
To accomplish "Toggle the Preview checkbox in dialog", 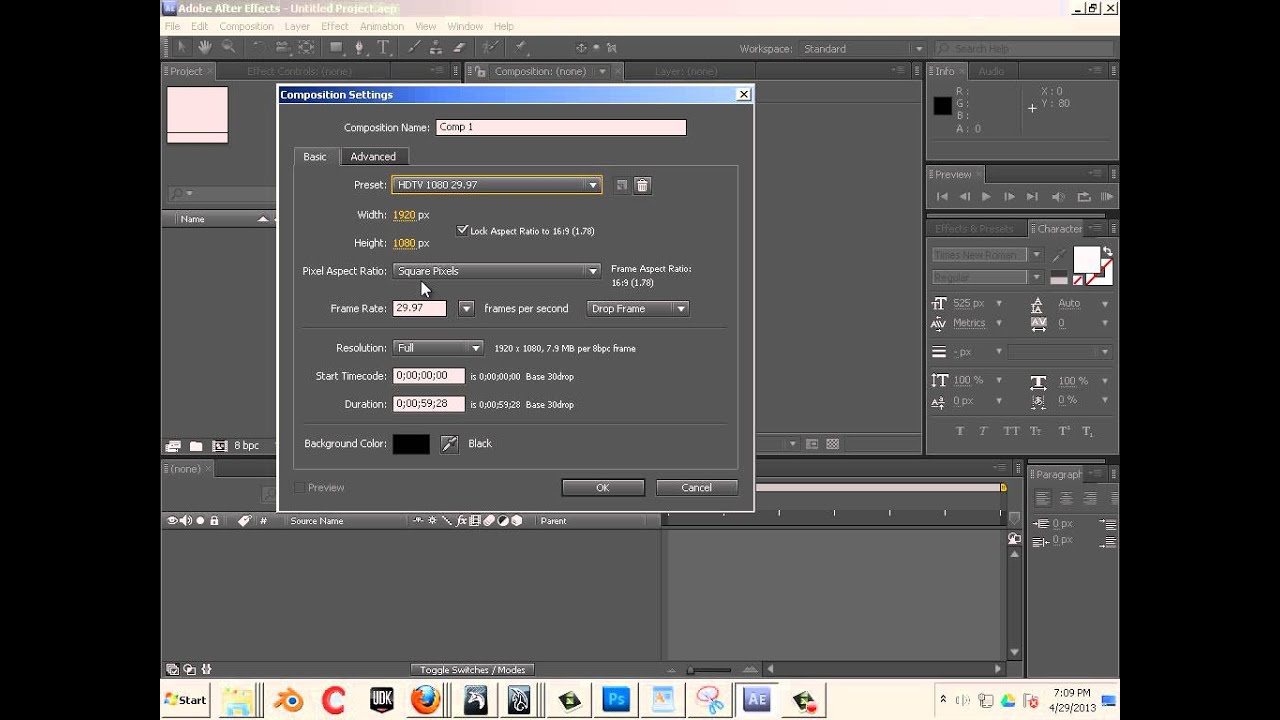I will [x=299, y=488].
